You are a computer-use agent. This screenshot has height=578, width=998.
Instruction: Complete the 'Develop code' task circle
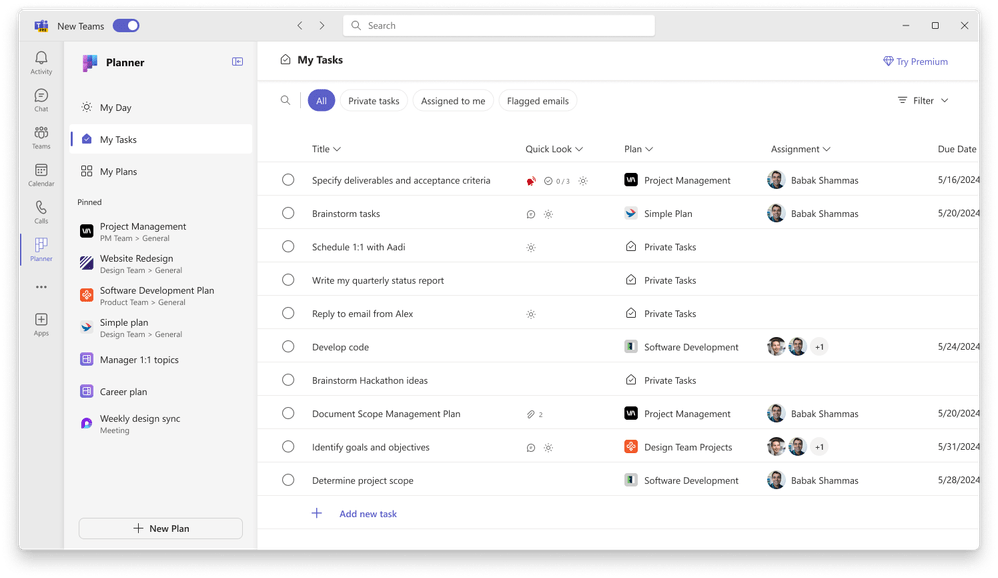point(288,346)
